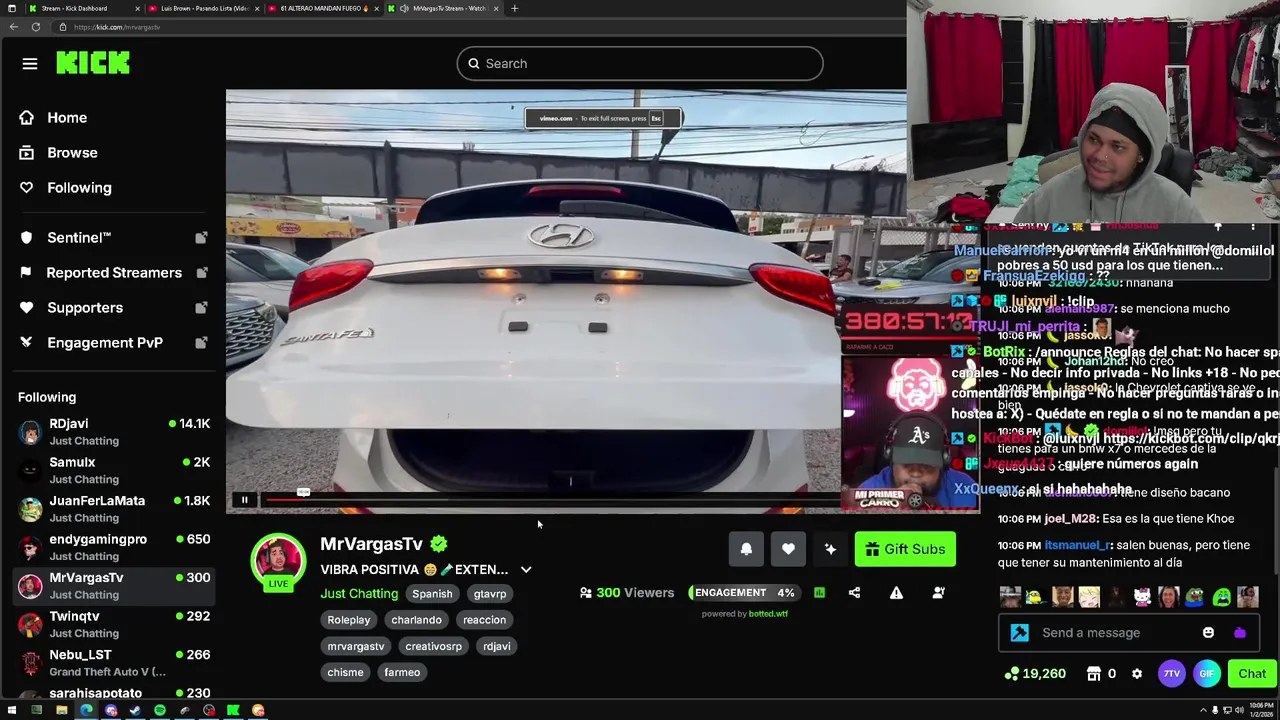Open Twinqtv's channel in the Following list
The height and width of the screenshot is (720, 1280).
113,624
